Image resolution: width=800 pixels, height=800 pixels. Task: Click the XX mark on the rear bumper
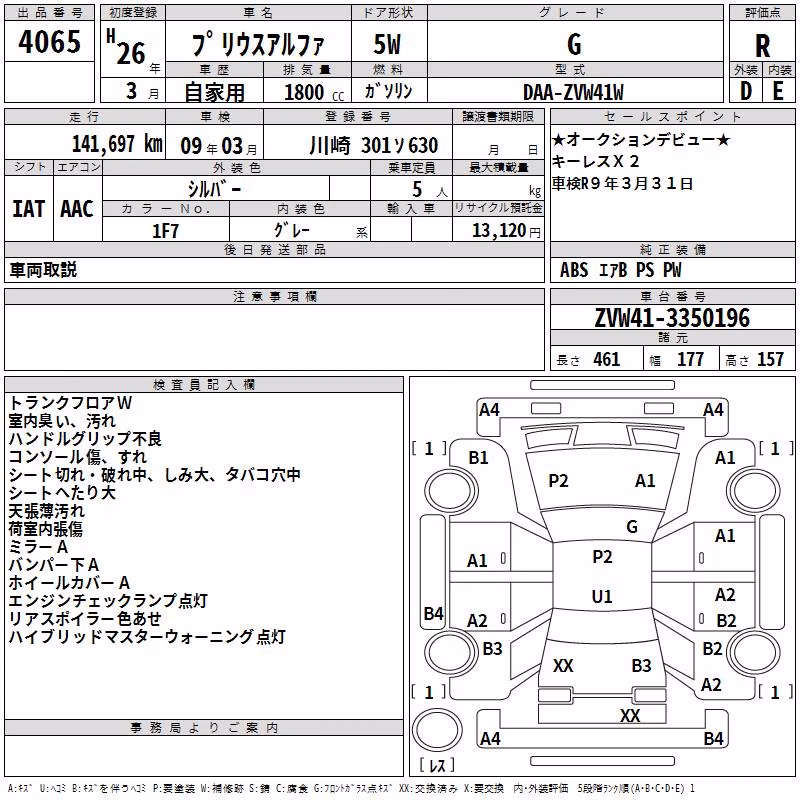(x=630, y=715)
